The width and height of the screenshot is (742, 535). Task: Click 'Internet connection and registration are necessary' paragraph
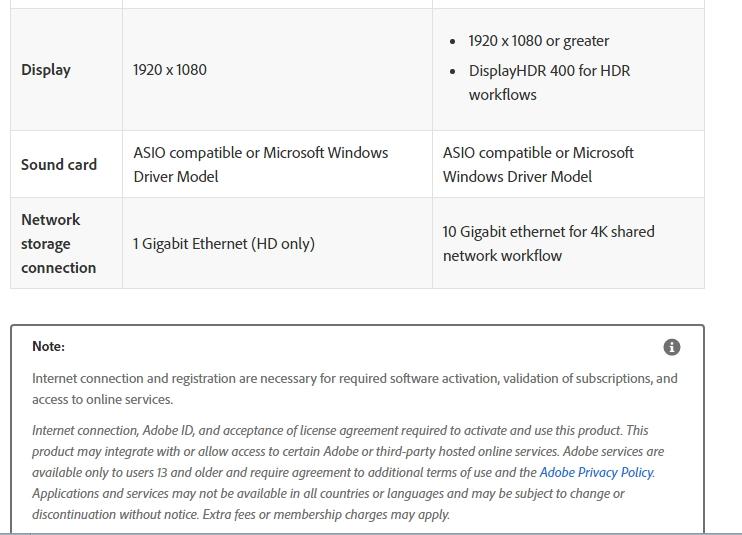click(x=354, y=389)
